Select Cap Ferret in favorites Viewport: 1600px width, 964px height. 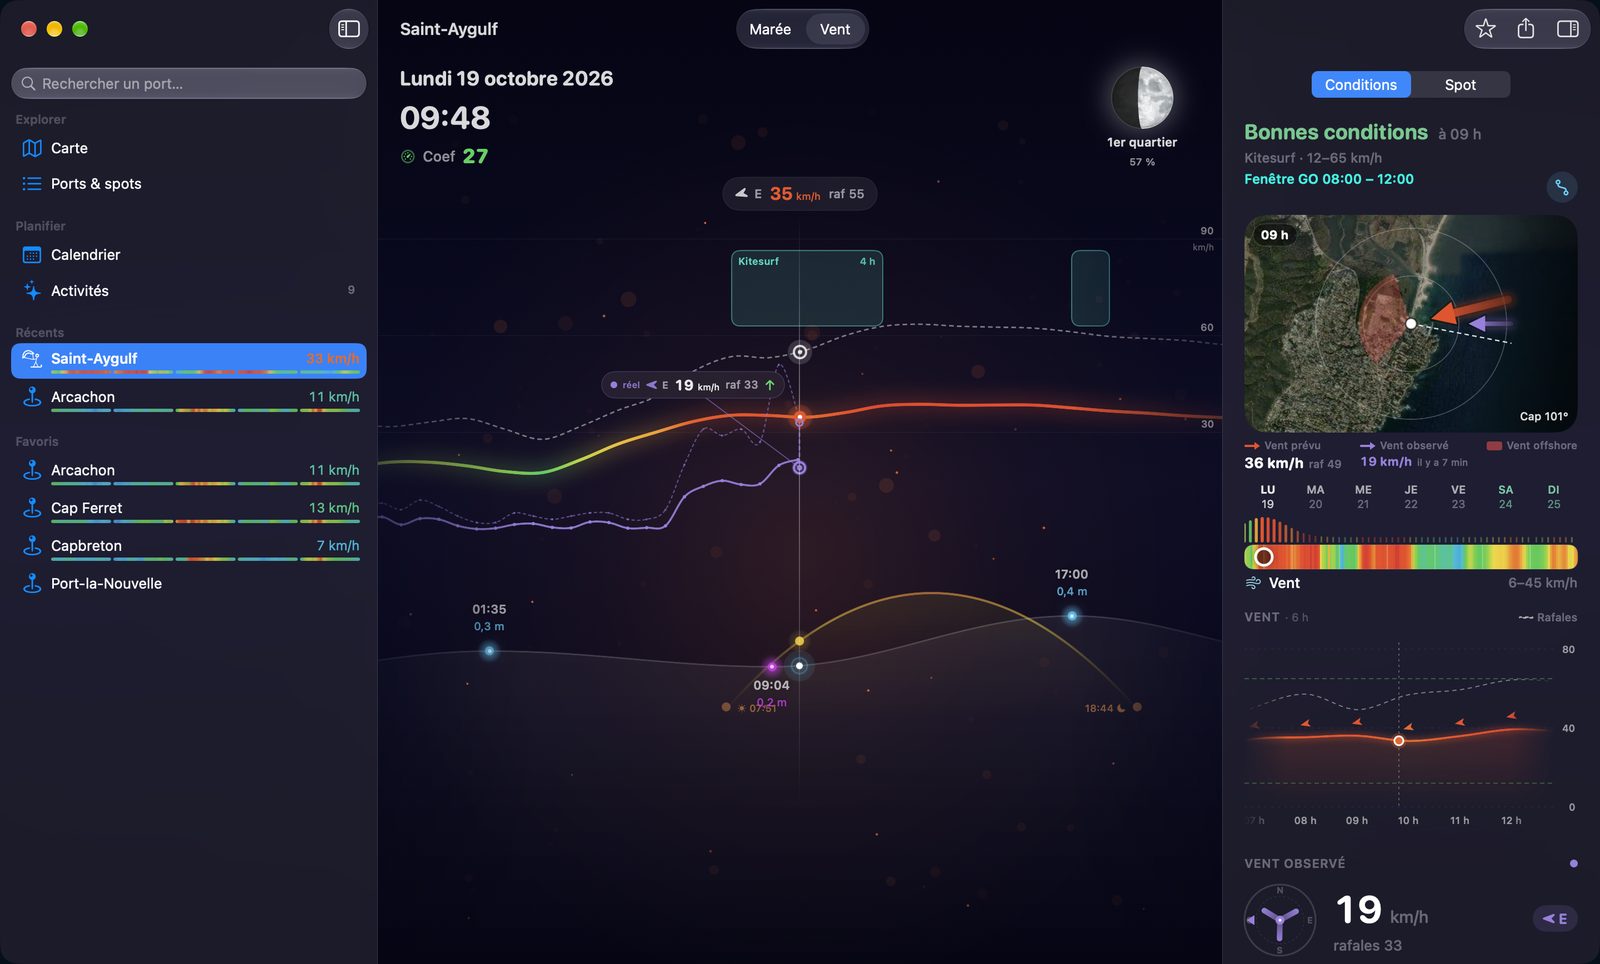click(x=189, y=510)
